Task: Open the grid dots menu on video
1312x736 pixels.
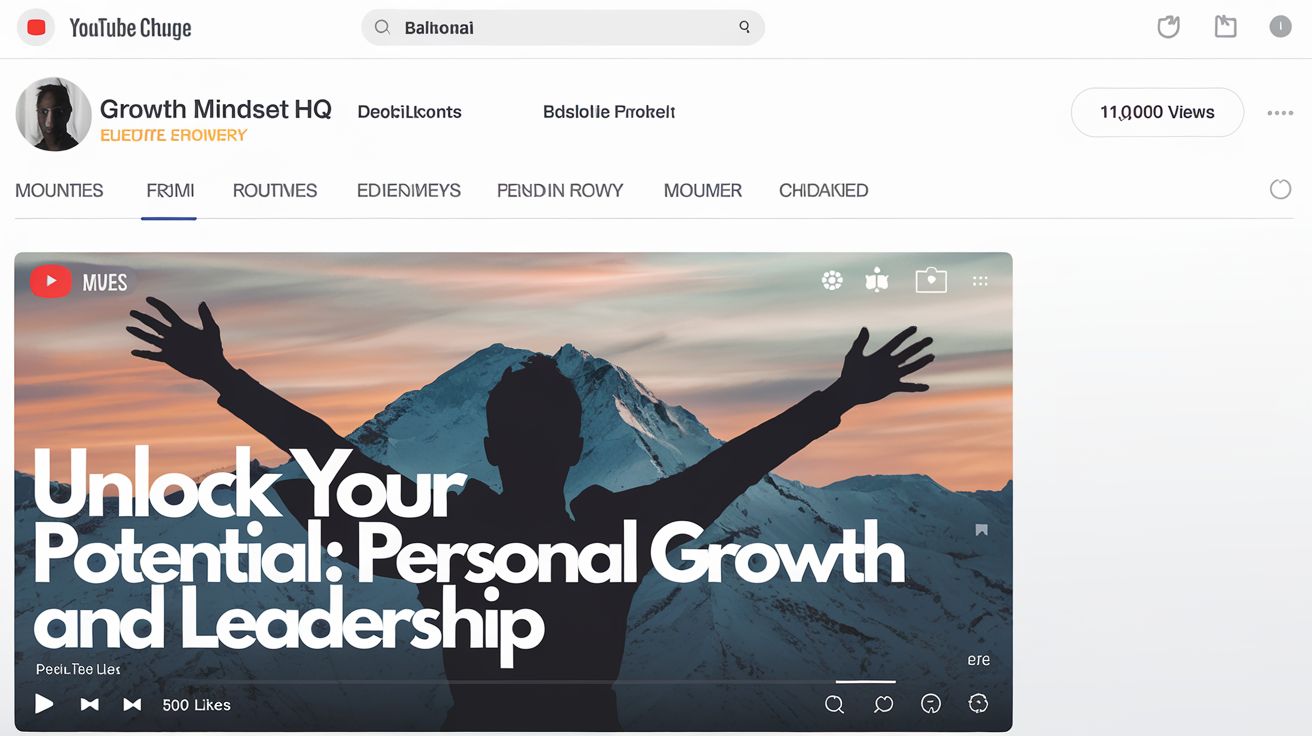Action: 980,282
